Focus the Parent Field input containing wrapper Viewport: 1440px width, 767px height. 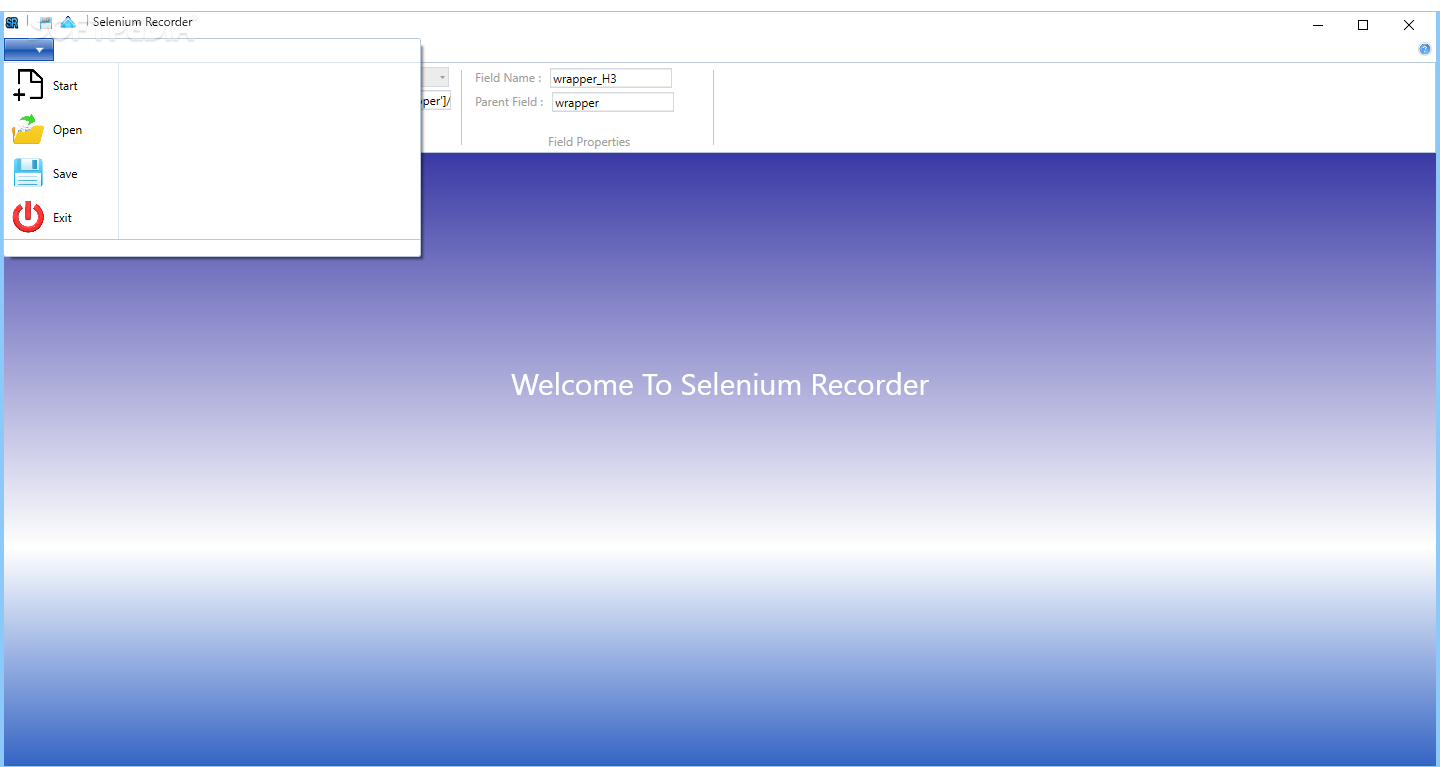(613, 102)
